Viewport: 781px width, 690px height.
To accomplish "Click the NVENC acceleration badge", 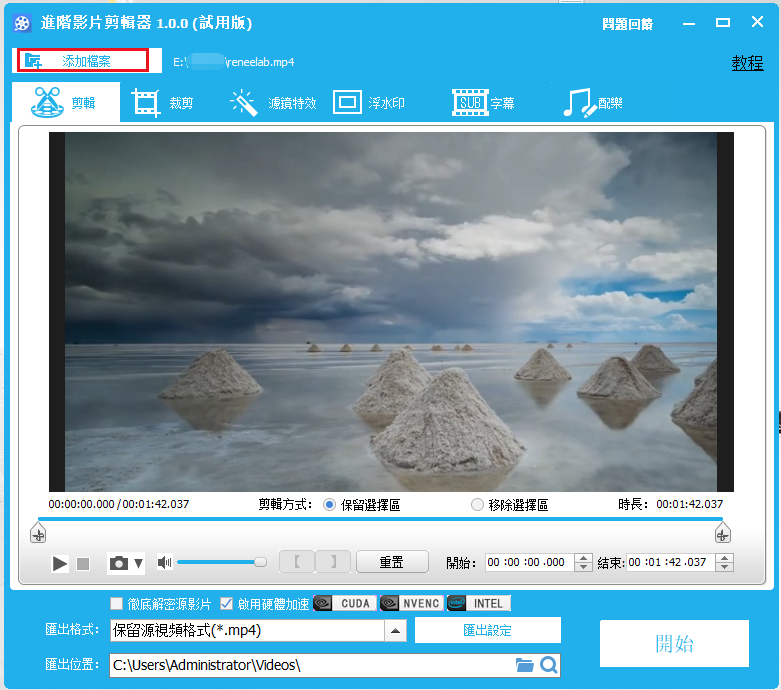I will (412, 603).
